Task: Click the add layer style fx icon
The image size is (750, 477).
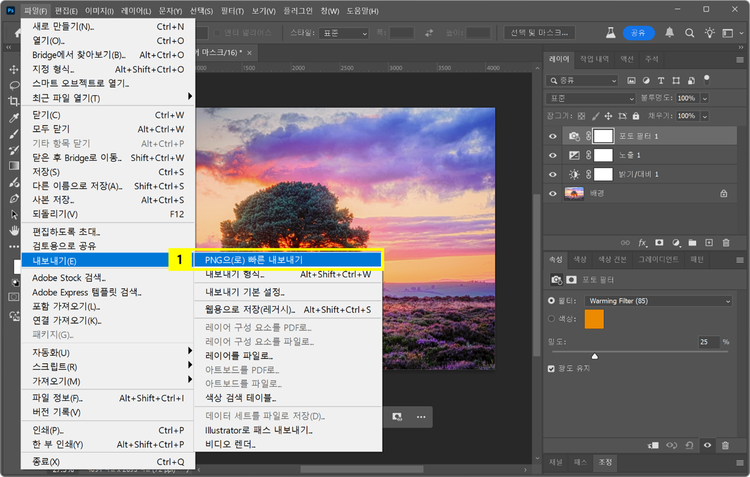Action: (x=644, y=242)
